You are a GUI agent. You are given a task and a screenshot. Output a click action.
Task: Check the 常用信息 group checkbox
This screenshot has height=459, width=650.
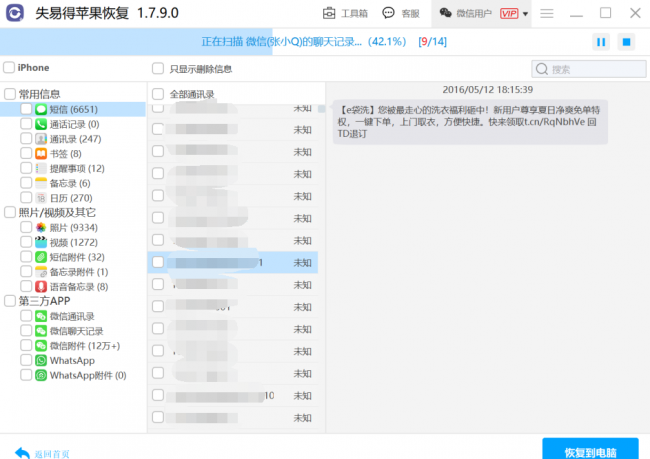(10, 94)
